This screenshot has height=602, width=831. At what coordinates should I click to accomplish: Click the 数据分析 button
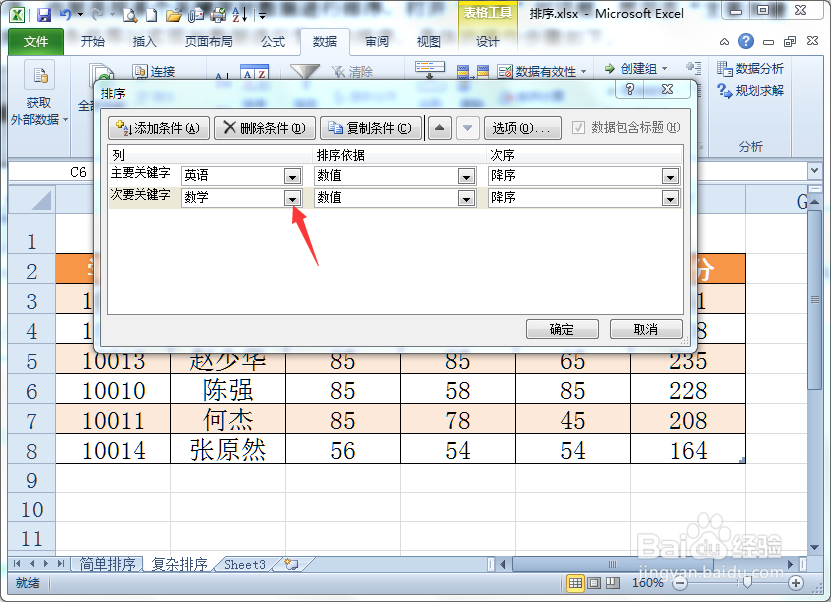pyautogui.click(x=750, y=68)
